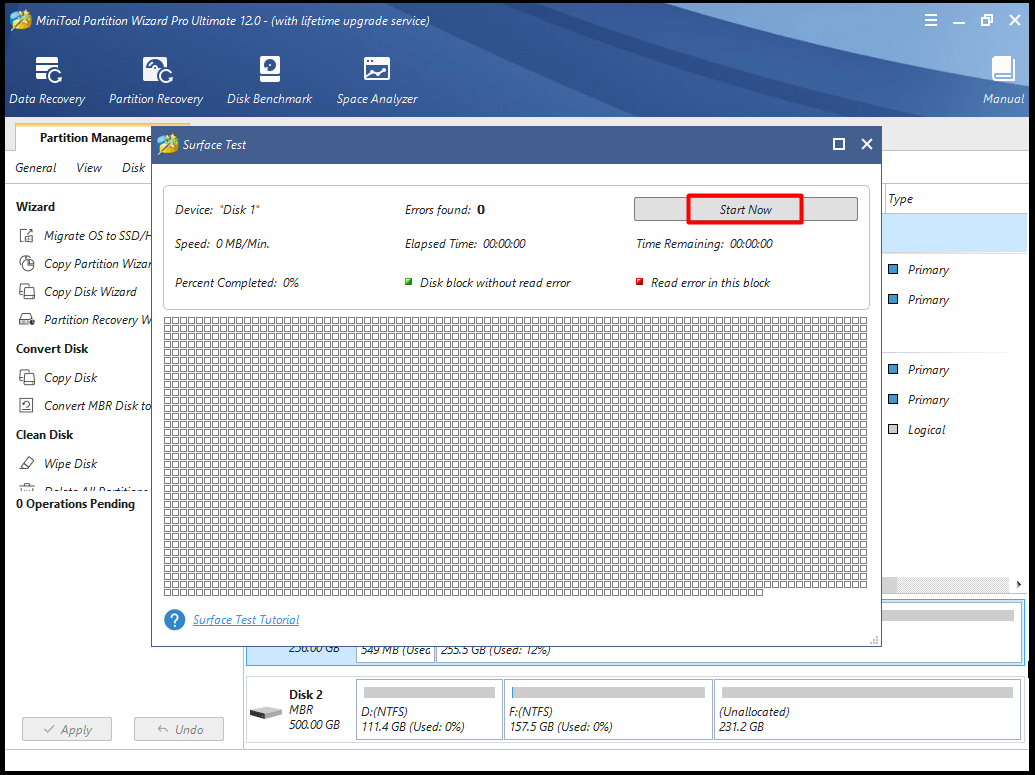Open the Manual book icon
Image resolution: width=1035 pixels, height=775 pixels.
pos(1003,69)
